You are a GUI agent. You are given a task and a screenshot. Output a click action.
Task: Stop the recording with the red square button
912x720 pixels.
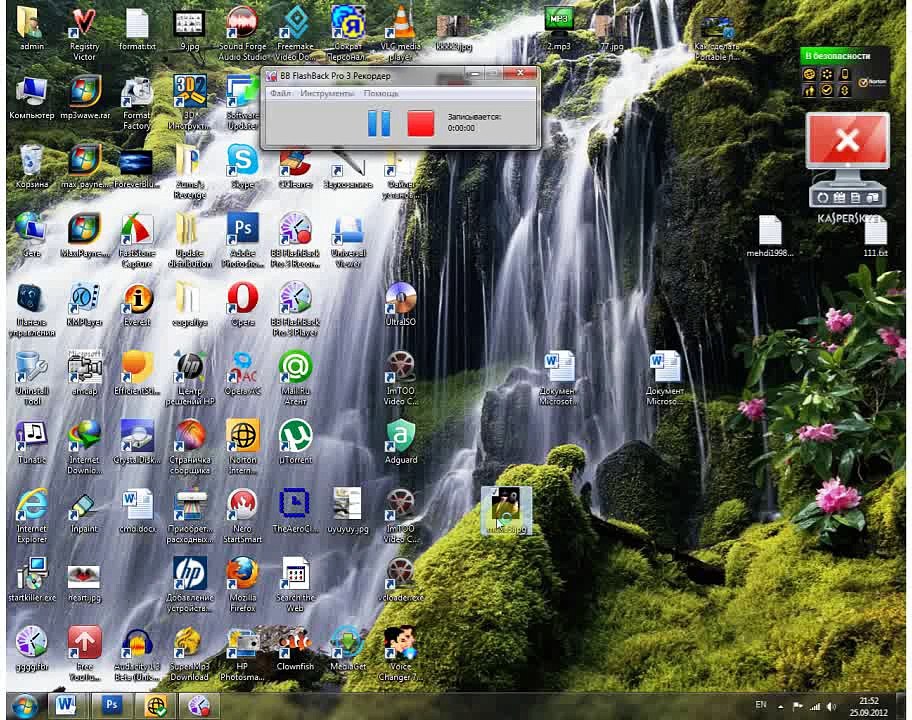tap(421, 123)
